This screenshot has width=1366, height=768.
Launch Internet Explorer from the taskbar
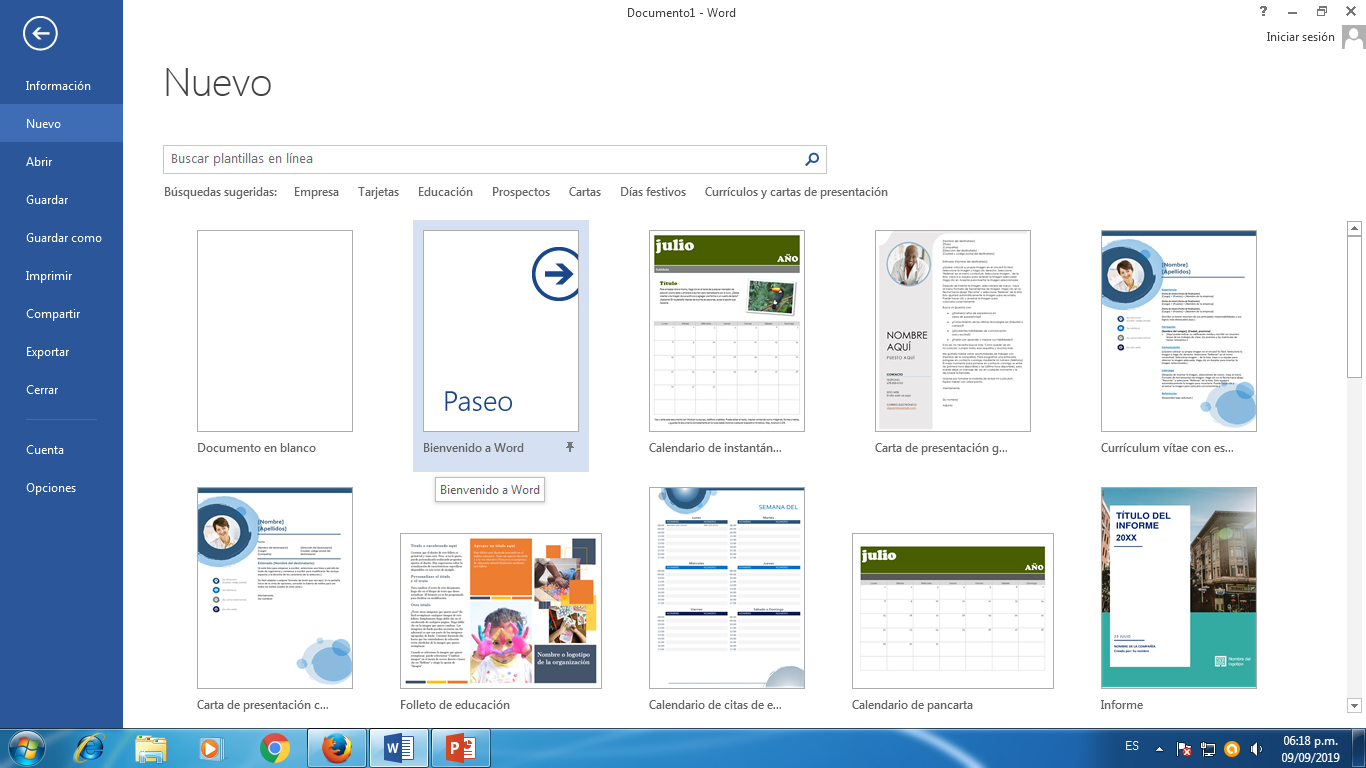(89, 748)
